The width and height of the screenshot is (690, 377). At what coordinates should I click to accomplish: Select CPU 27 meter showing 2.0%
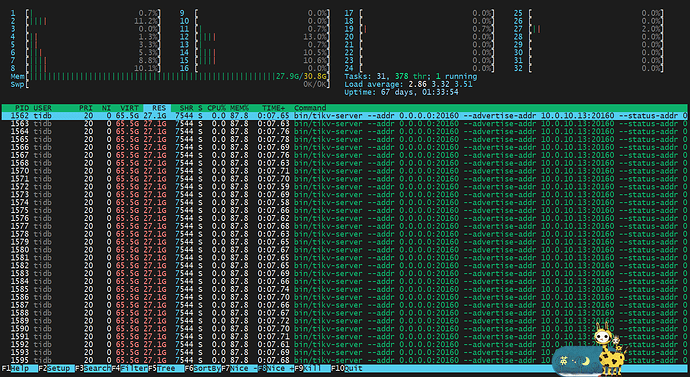(589, 29)
